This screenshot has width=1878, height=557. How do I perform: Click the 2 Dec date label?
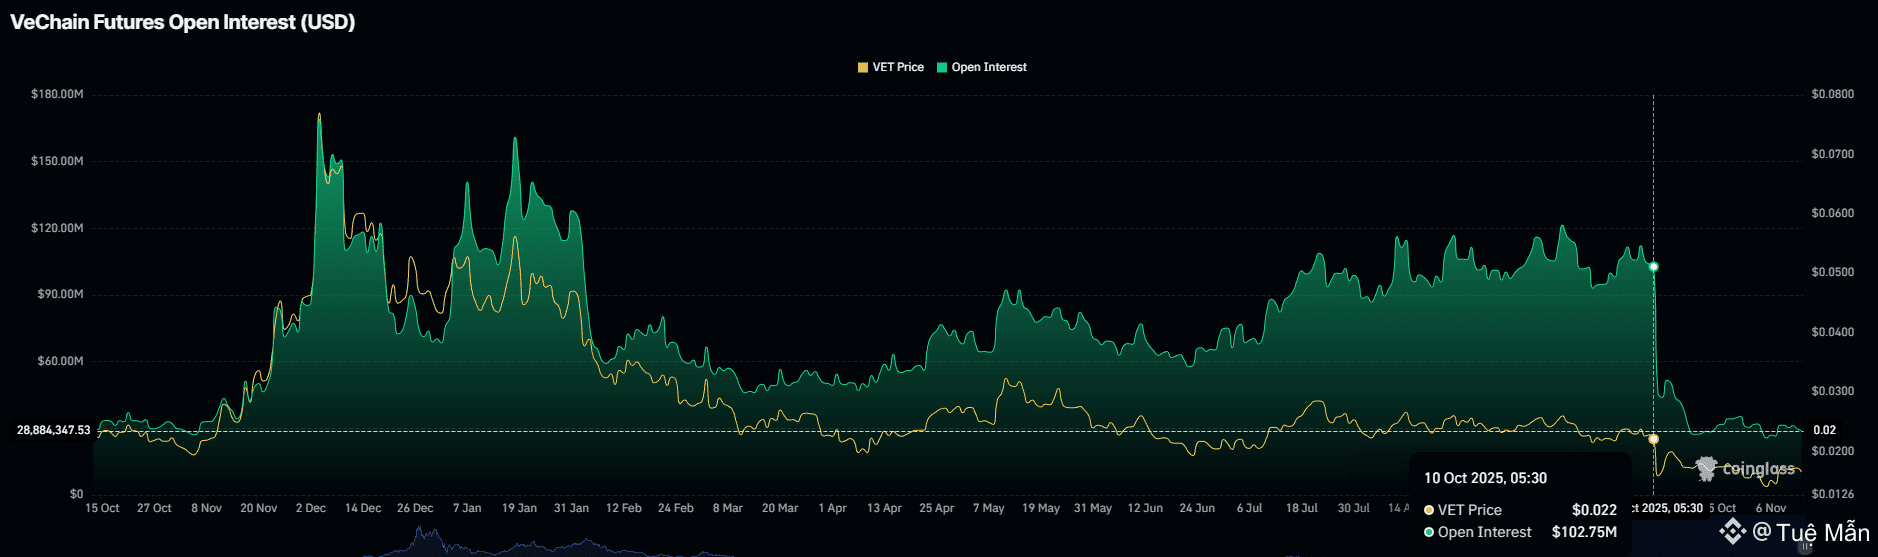(311, 508)
